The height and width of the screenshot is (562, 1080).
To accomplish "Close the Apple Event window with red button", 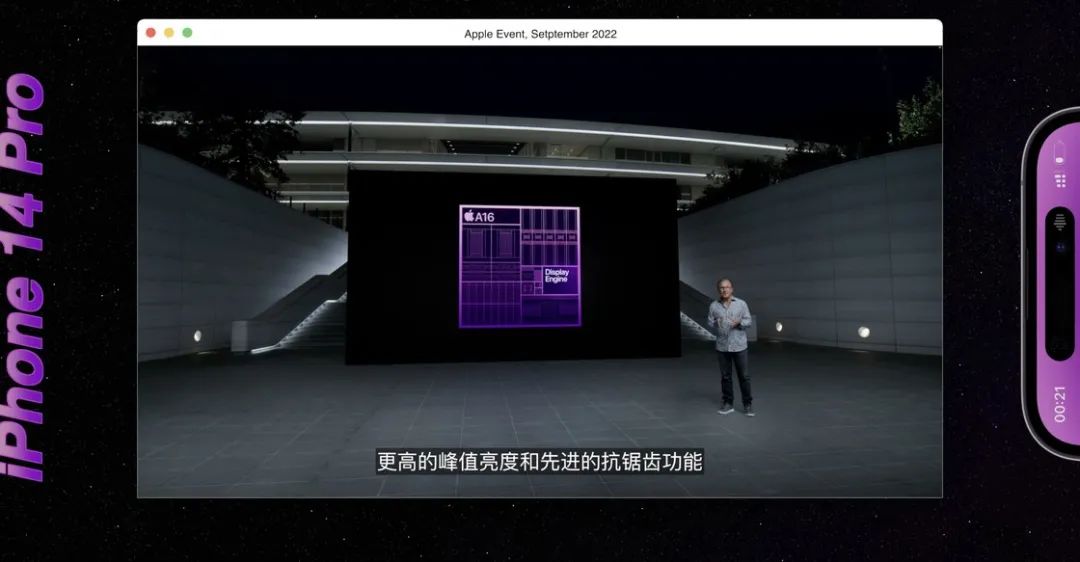I will (151, 33).
